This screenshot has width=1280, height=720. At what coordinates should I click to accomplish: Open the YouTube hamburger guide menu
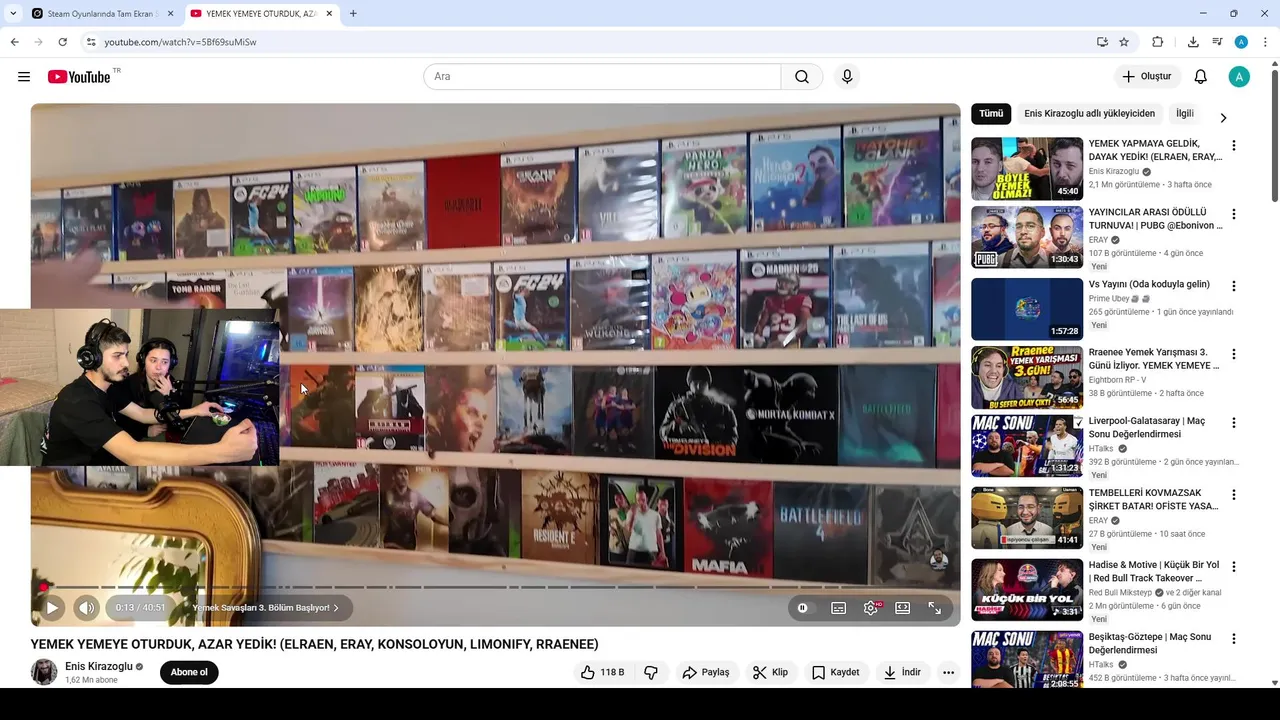click(24, 77)
